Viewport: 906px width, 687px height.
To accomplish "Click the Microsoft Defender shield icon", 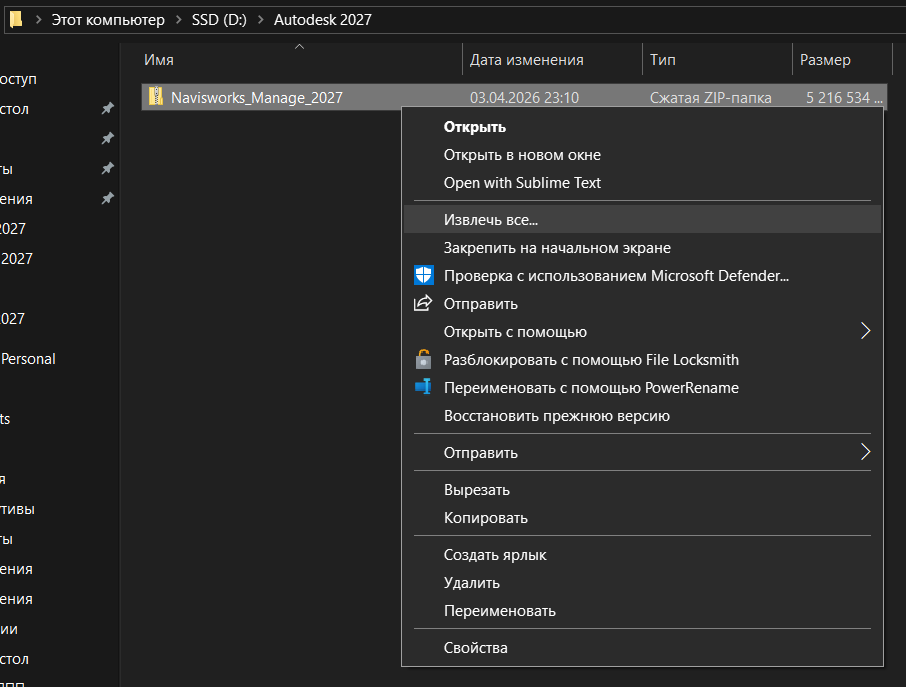I will [x=424, y=276].
